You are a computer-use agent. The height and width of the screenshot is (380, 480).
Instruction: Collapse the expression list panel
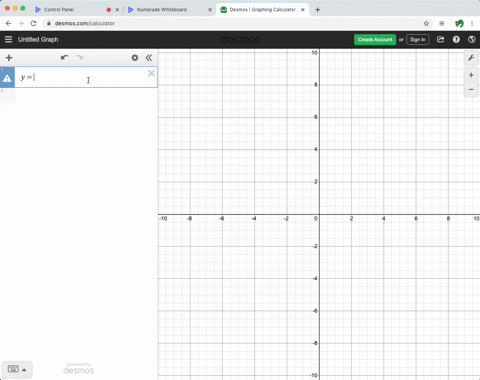(x=149, y=58)
